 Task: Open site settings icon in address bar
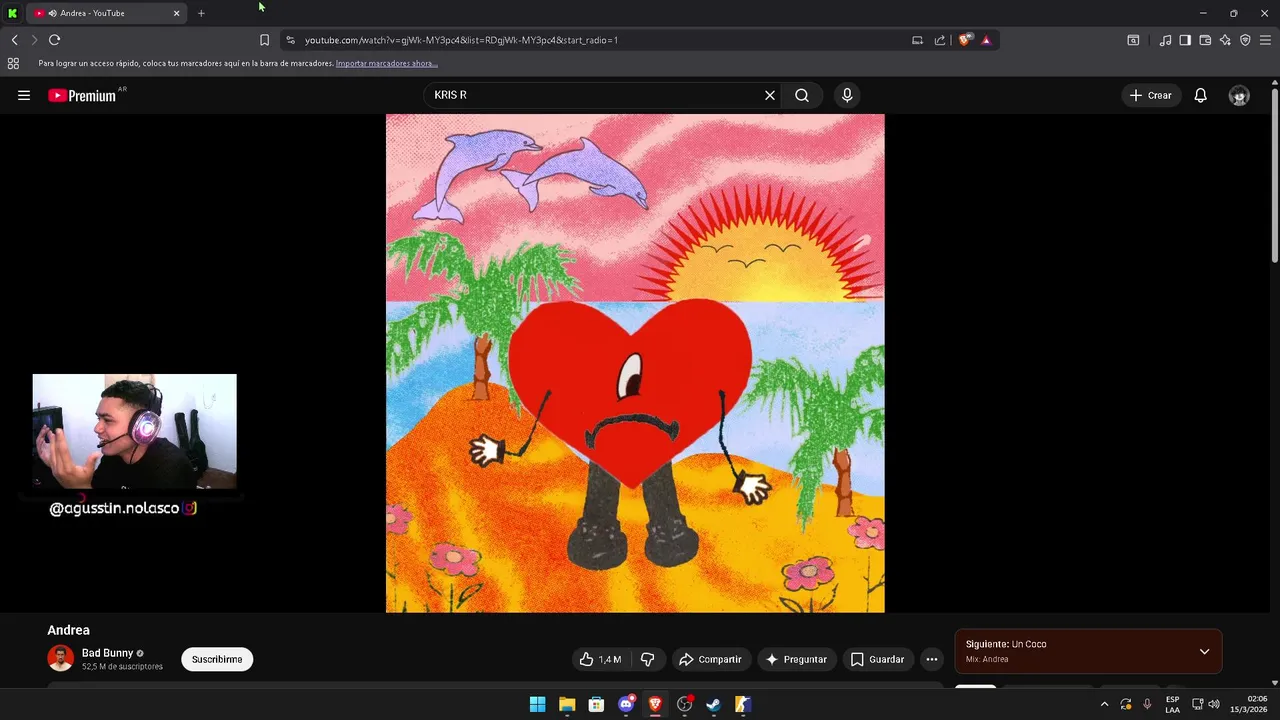tap(290, 40)
